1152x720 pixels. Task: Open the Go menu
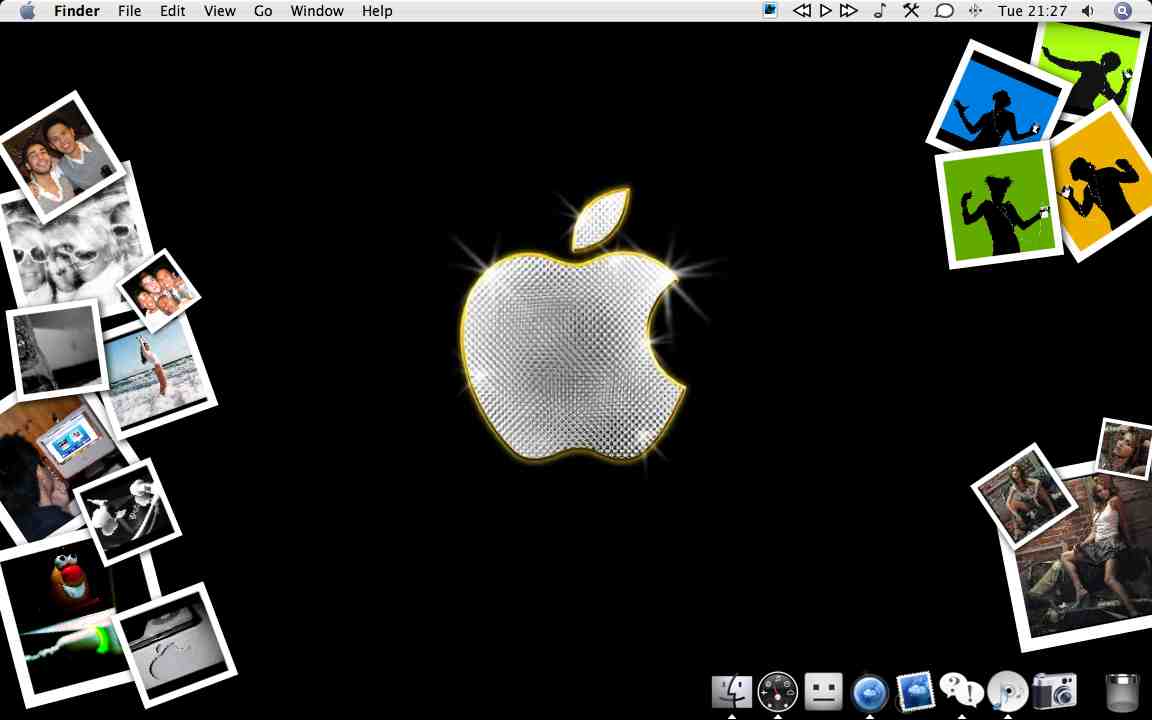coord(263,11)
